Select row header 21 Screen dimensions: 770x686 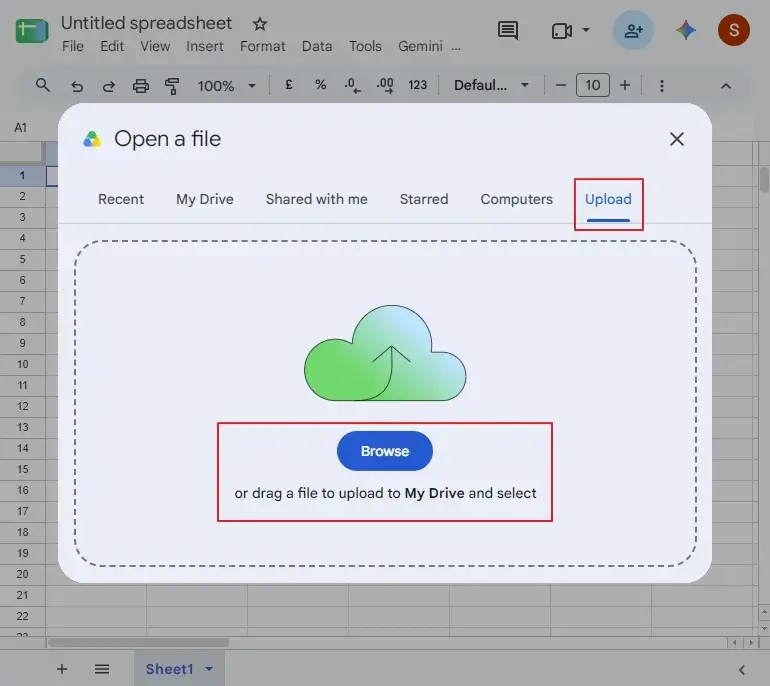click(x=23, y=595)
